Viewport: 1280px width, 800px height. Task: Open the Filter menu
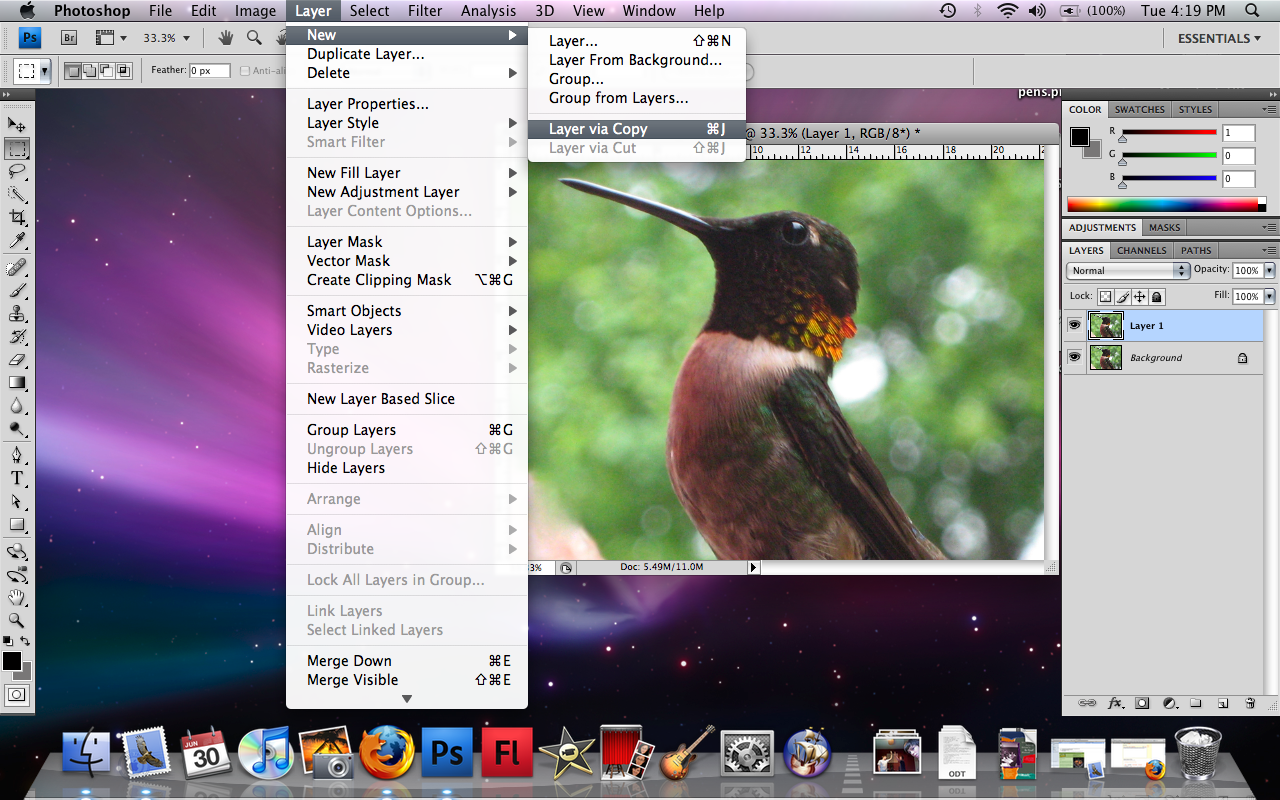pos(425,11)
